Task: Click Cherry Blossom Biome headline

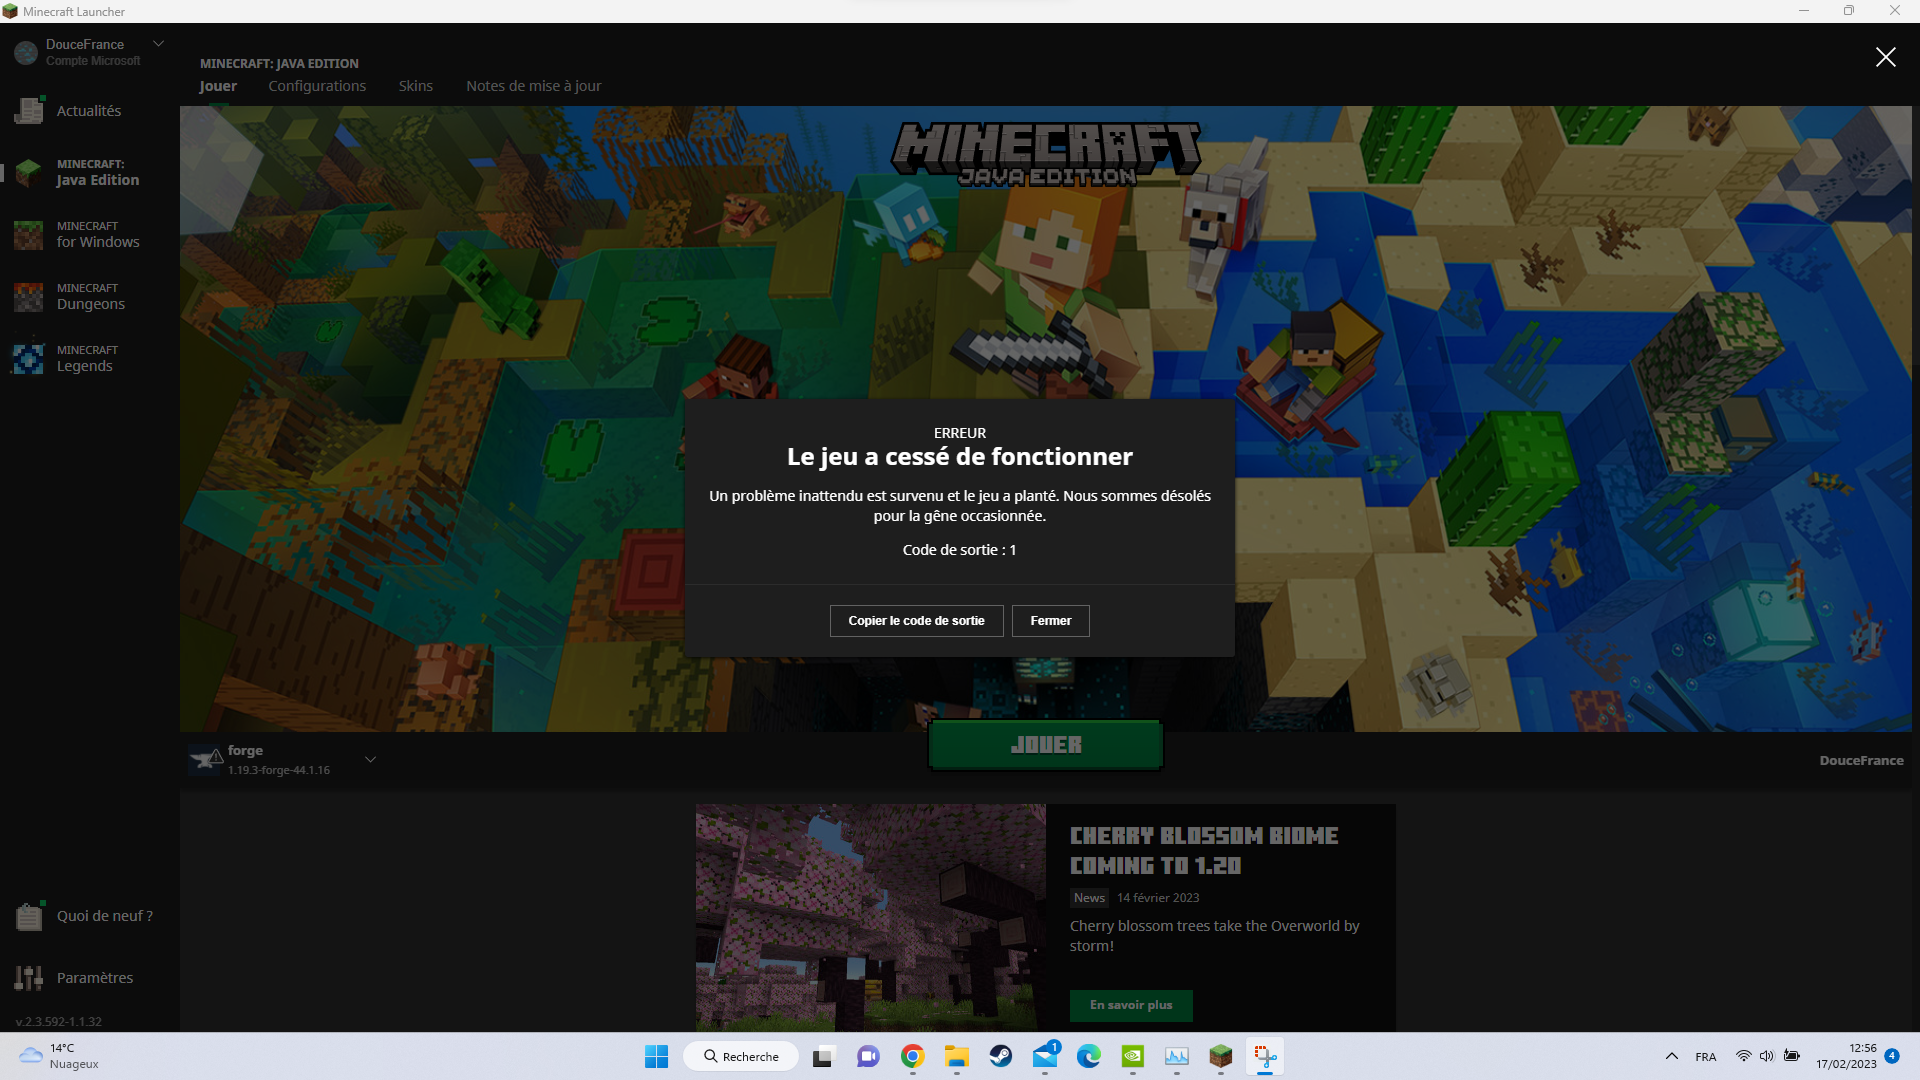Action: [1204, 851]
